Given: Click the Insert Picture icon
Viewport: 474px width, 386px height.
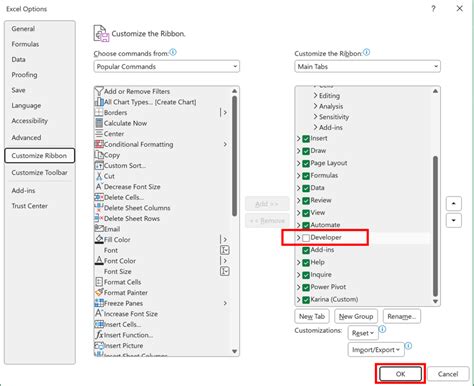Looking at the screenshot, I should (x=99, y=346).
